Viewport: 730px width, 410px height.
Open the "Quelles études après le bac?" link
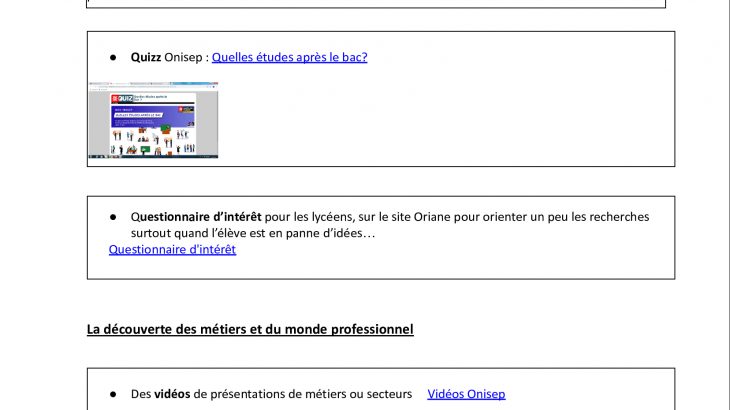[x=289, y=57]
